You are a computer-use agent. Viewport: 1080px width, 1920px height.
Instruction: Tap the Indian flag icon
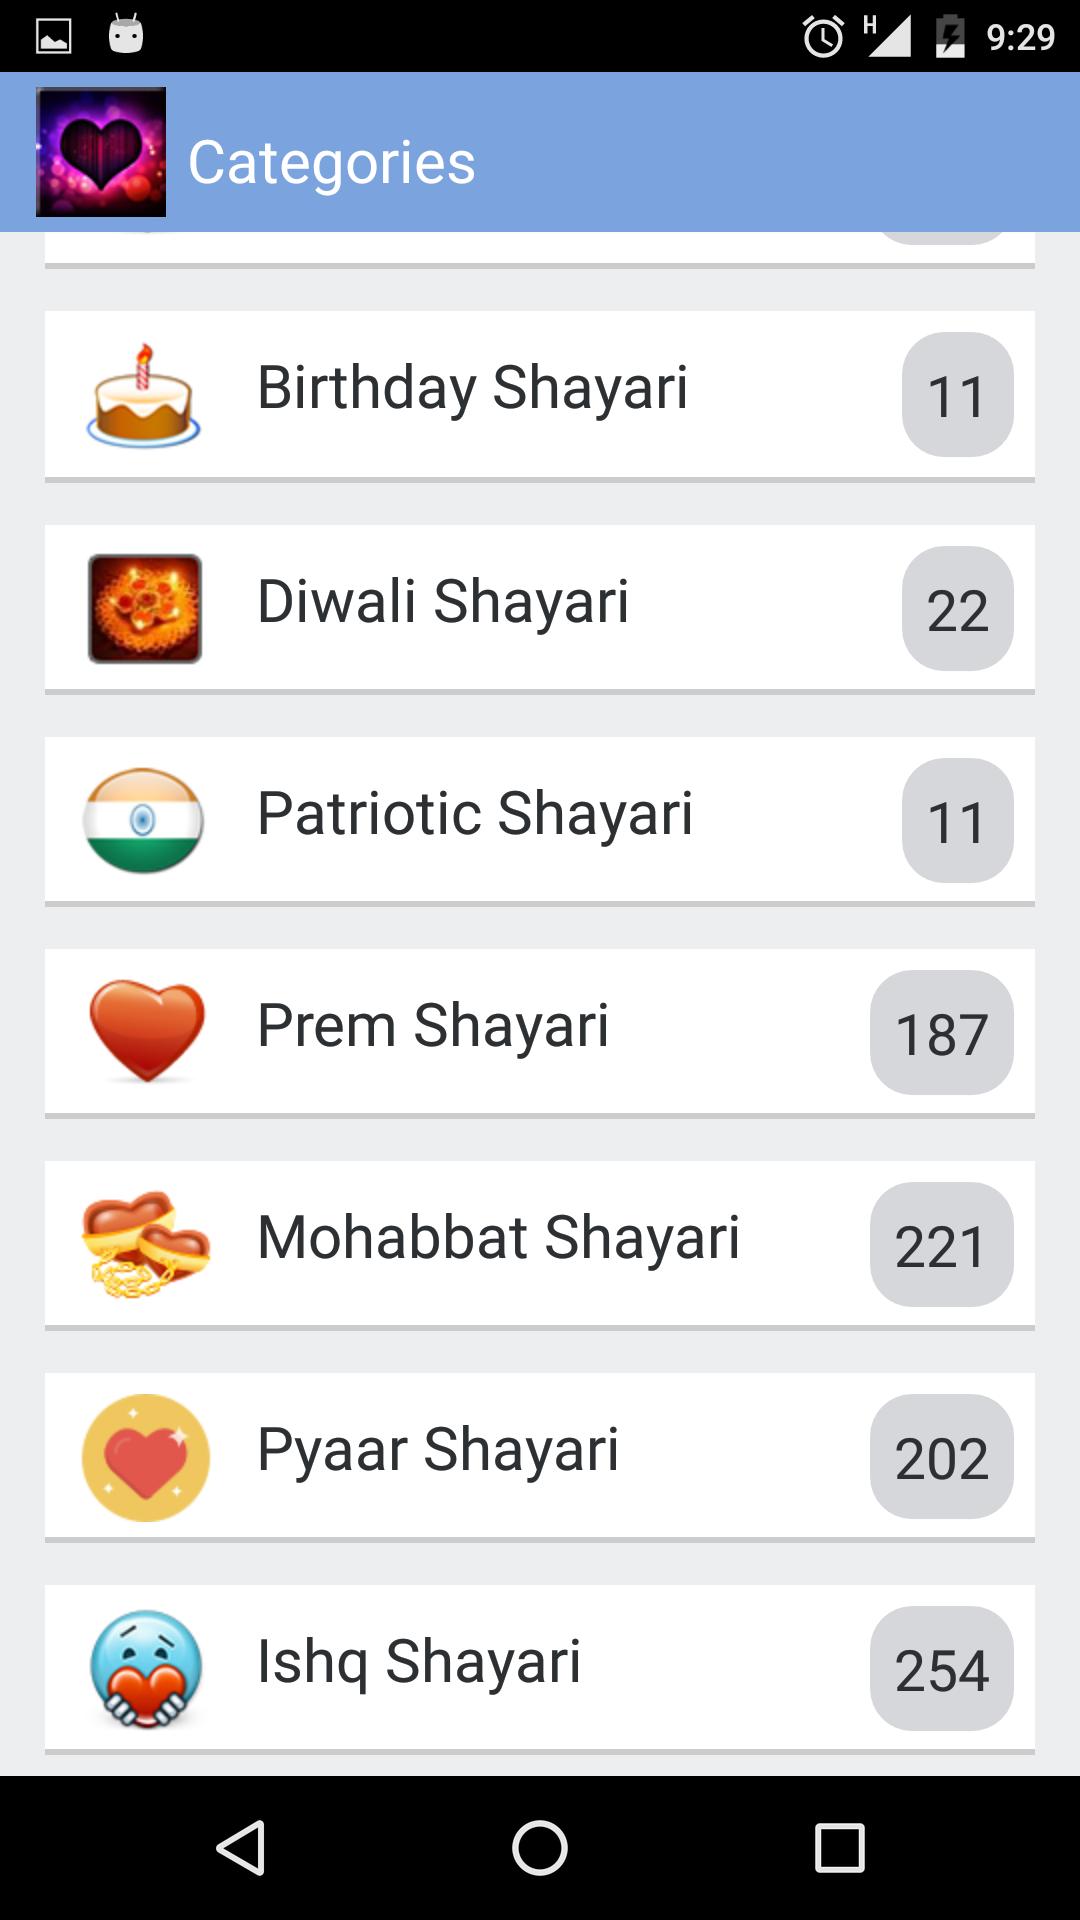[144, 820]
